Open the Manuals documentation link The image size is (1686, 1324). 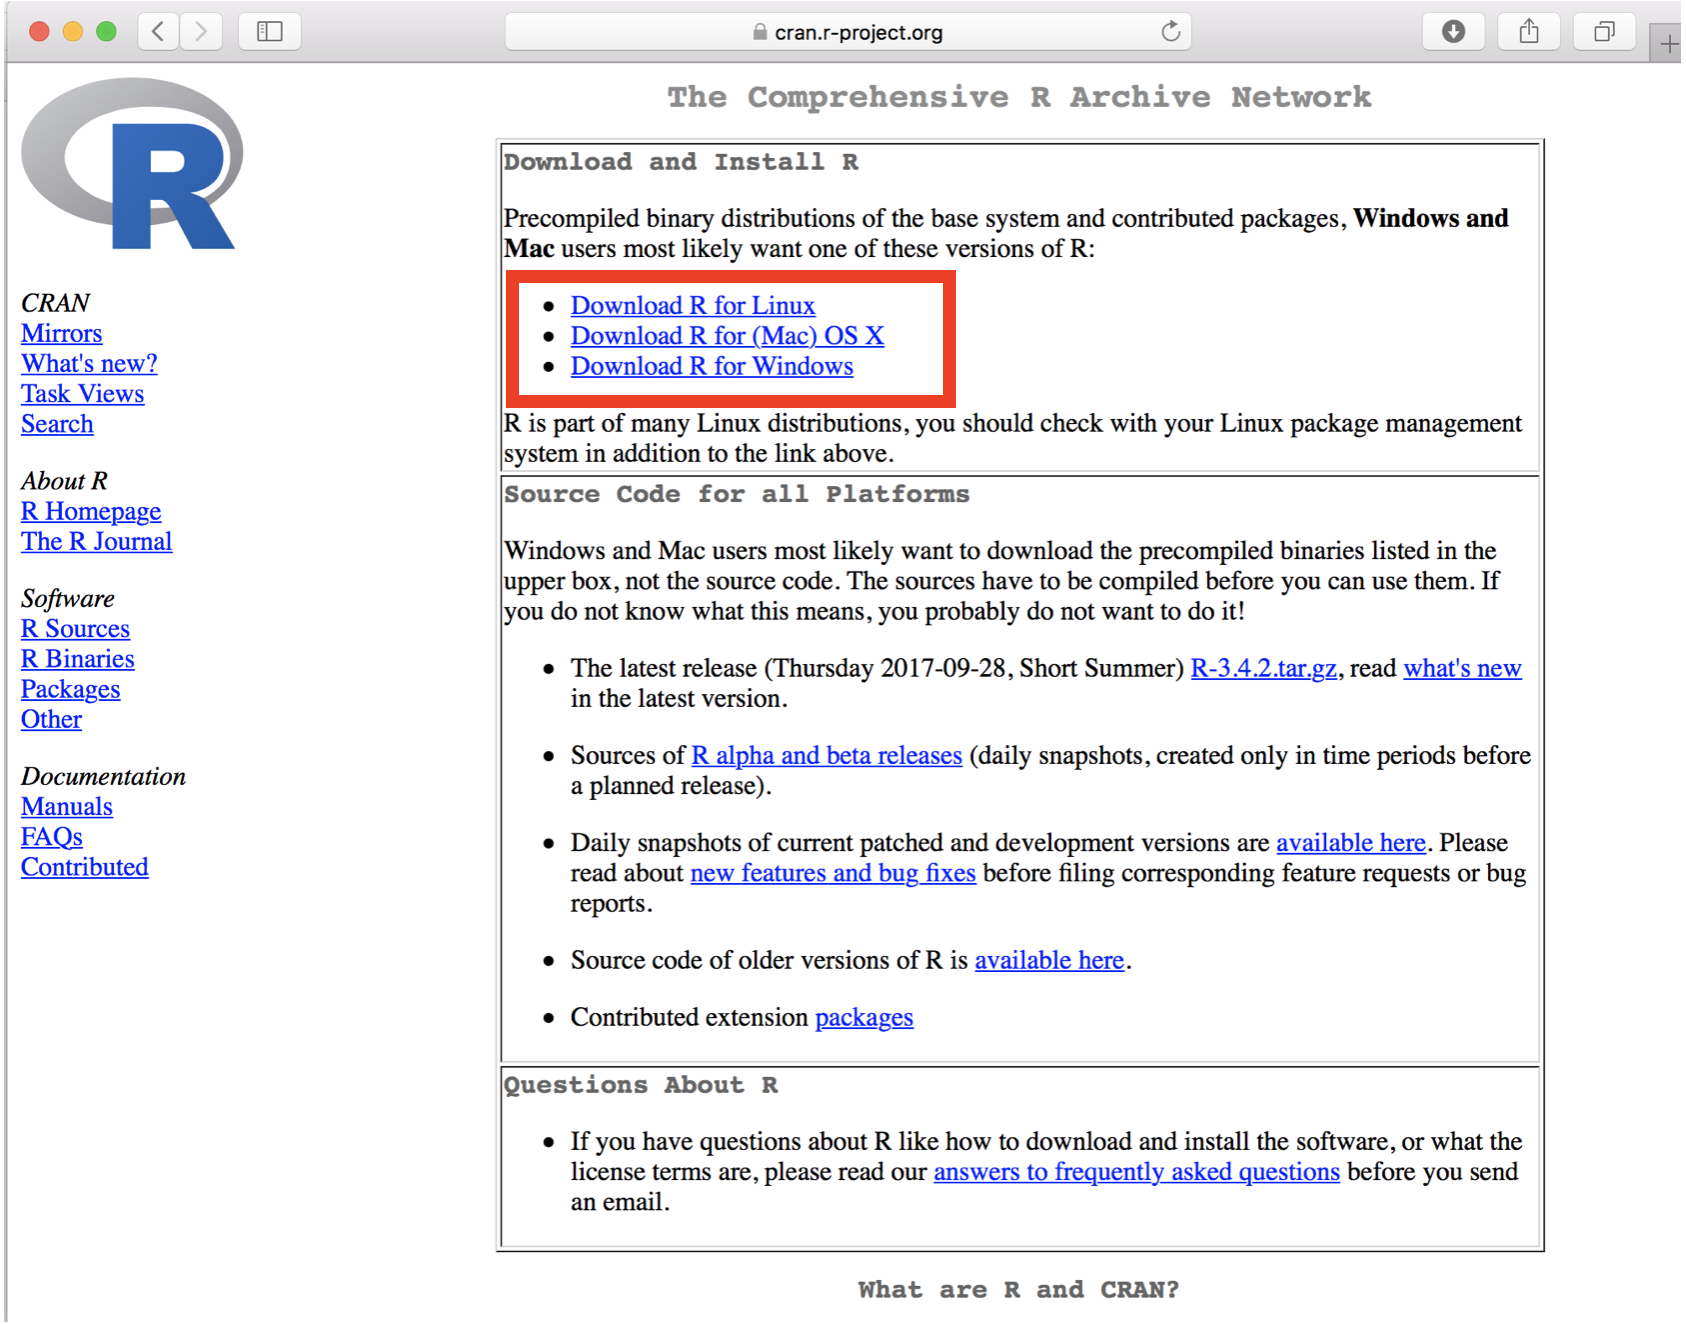pyautogui.click(x=66, y=807)
